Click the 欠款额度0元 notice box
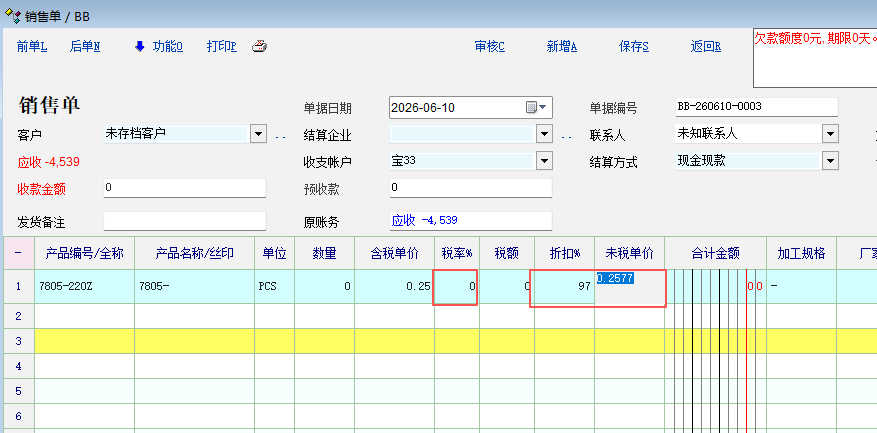877x433 pixels. [815, 58]
